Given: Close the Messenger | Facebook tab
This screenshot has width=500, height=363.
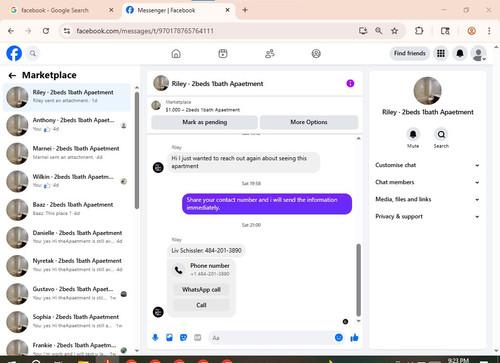Looking at the screenshot, I should click(x=227, y=10).
